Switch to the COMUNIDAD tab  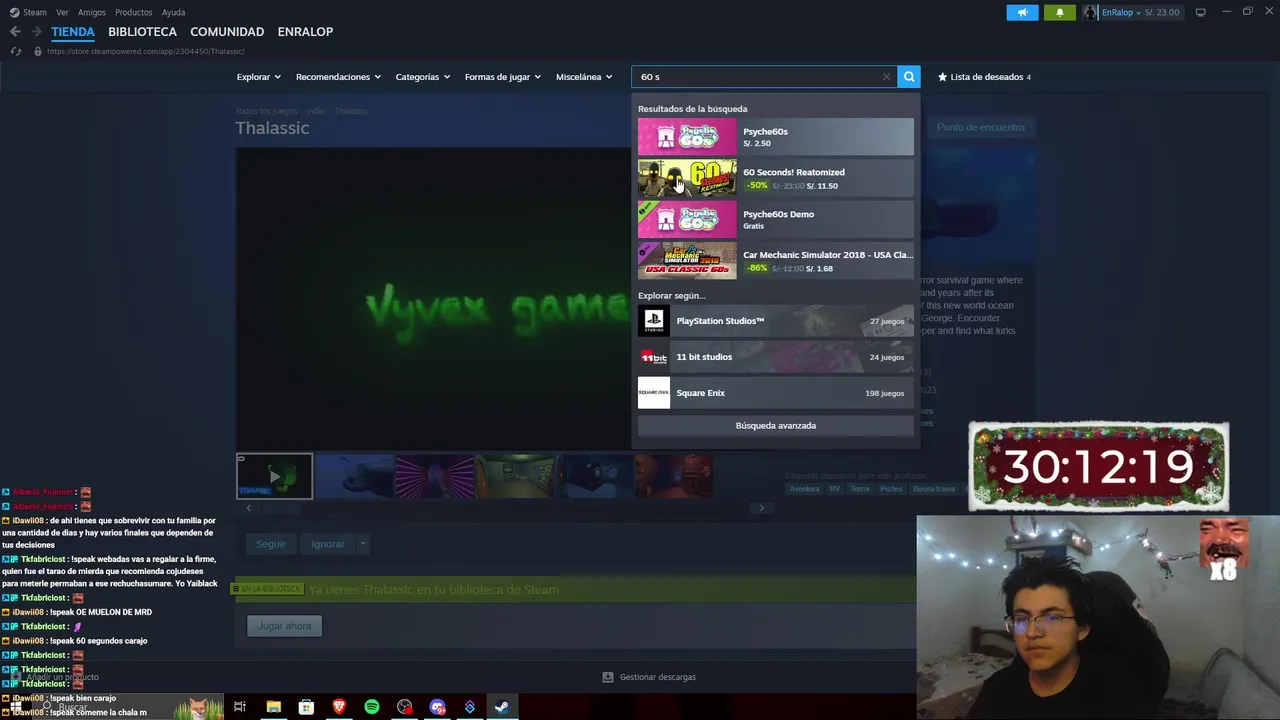227,32
